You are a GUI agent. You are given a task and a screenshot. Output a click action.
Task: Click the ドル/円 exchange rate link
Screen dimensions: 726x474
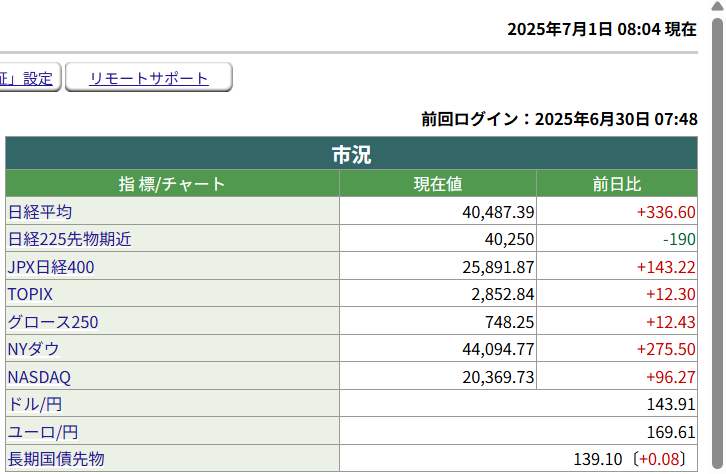click(33, 404)
